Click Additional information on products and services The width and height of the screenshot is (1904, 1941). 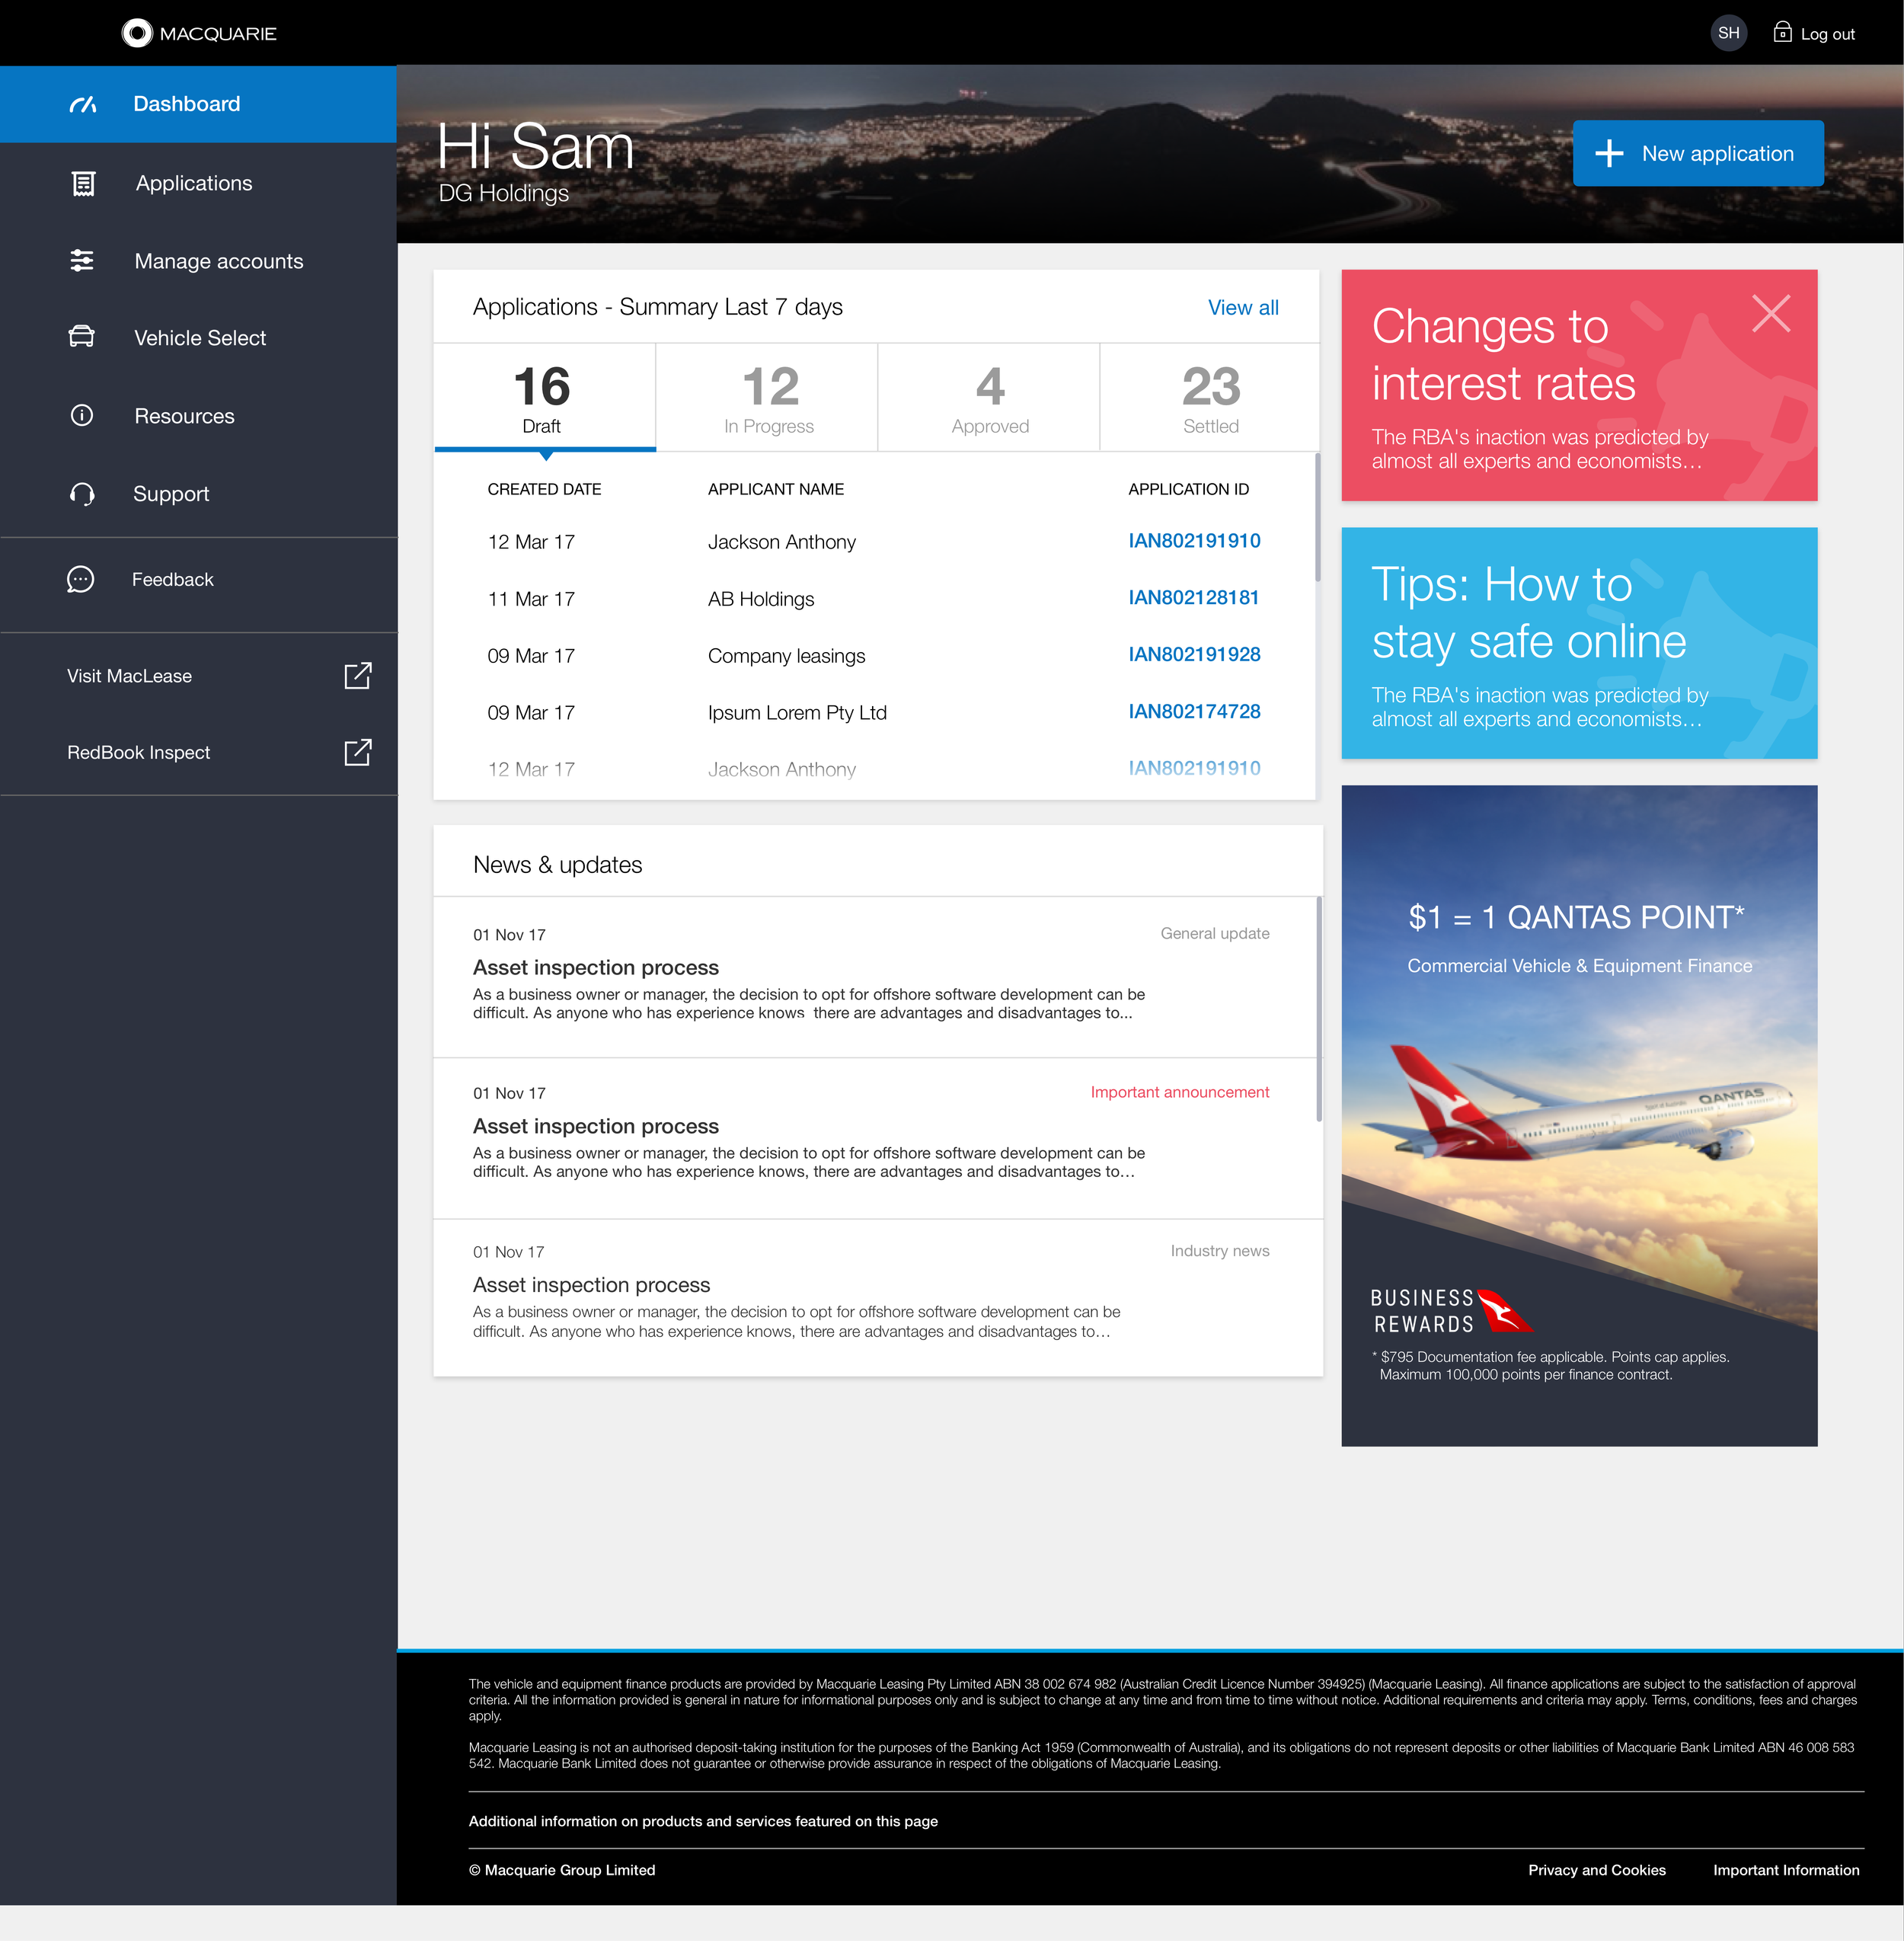703,1821
